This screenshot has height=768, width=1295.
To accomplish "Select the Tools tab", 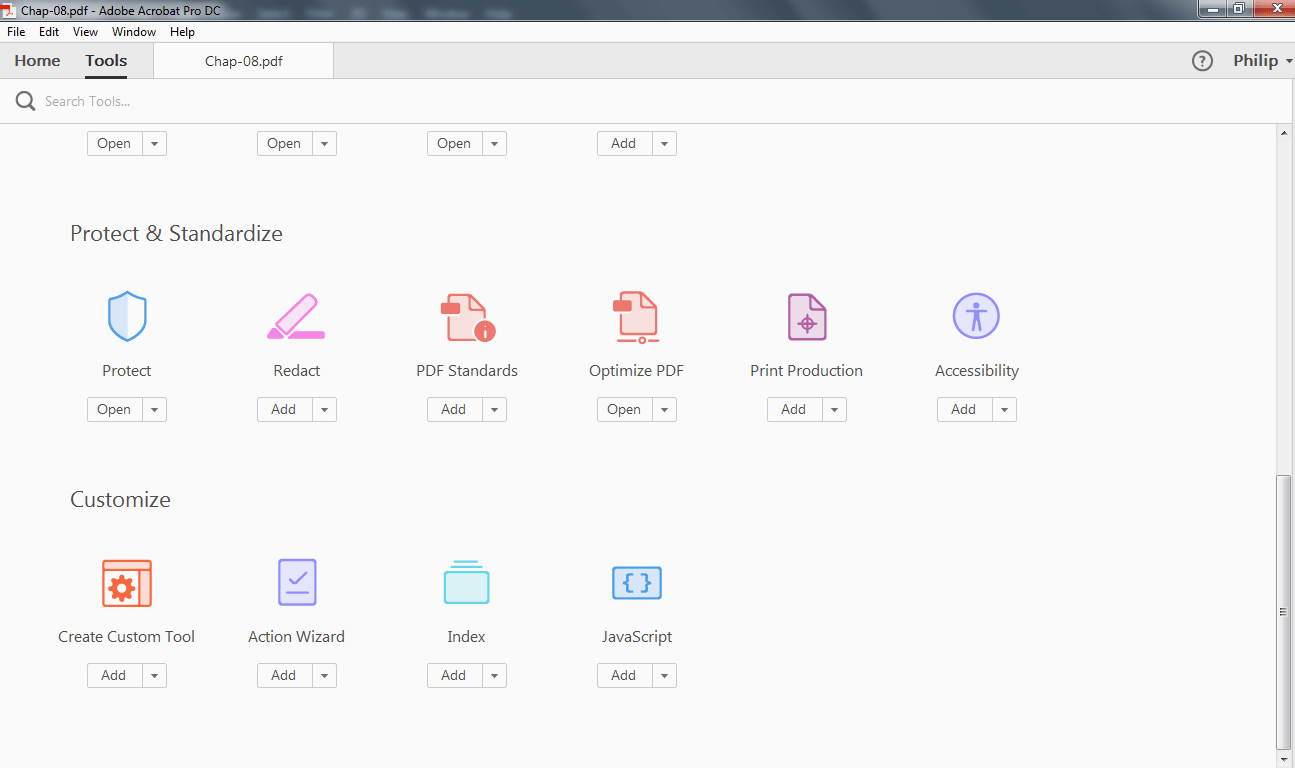I will coord(106,61).
